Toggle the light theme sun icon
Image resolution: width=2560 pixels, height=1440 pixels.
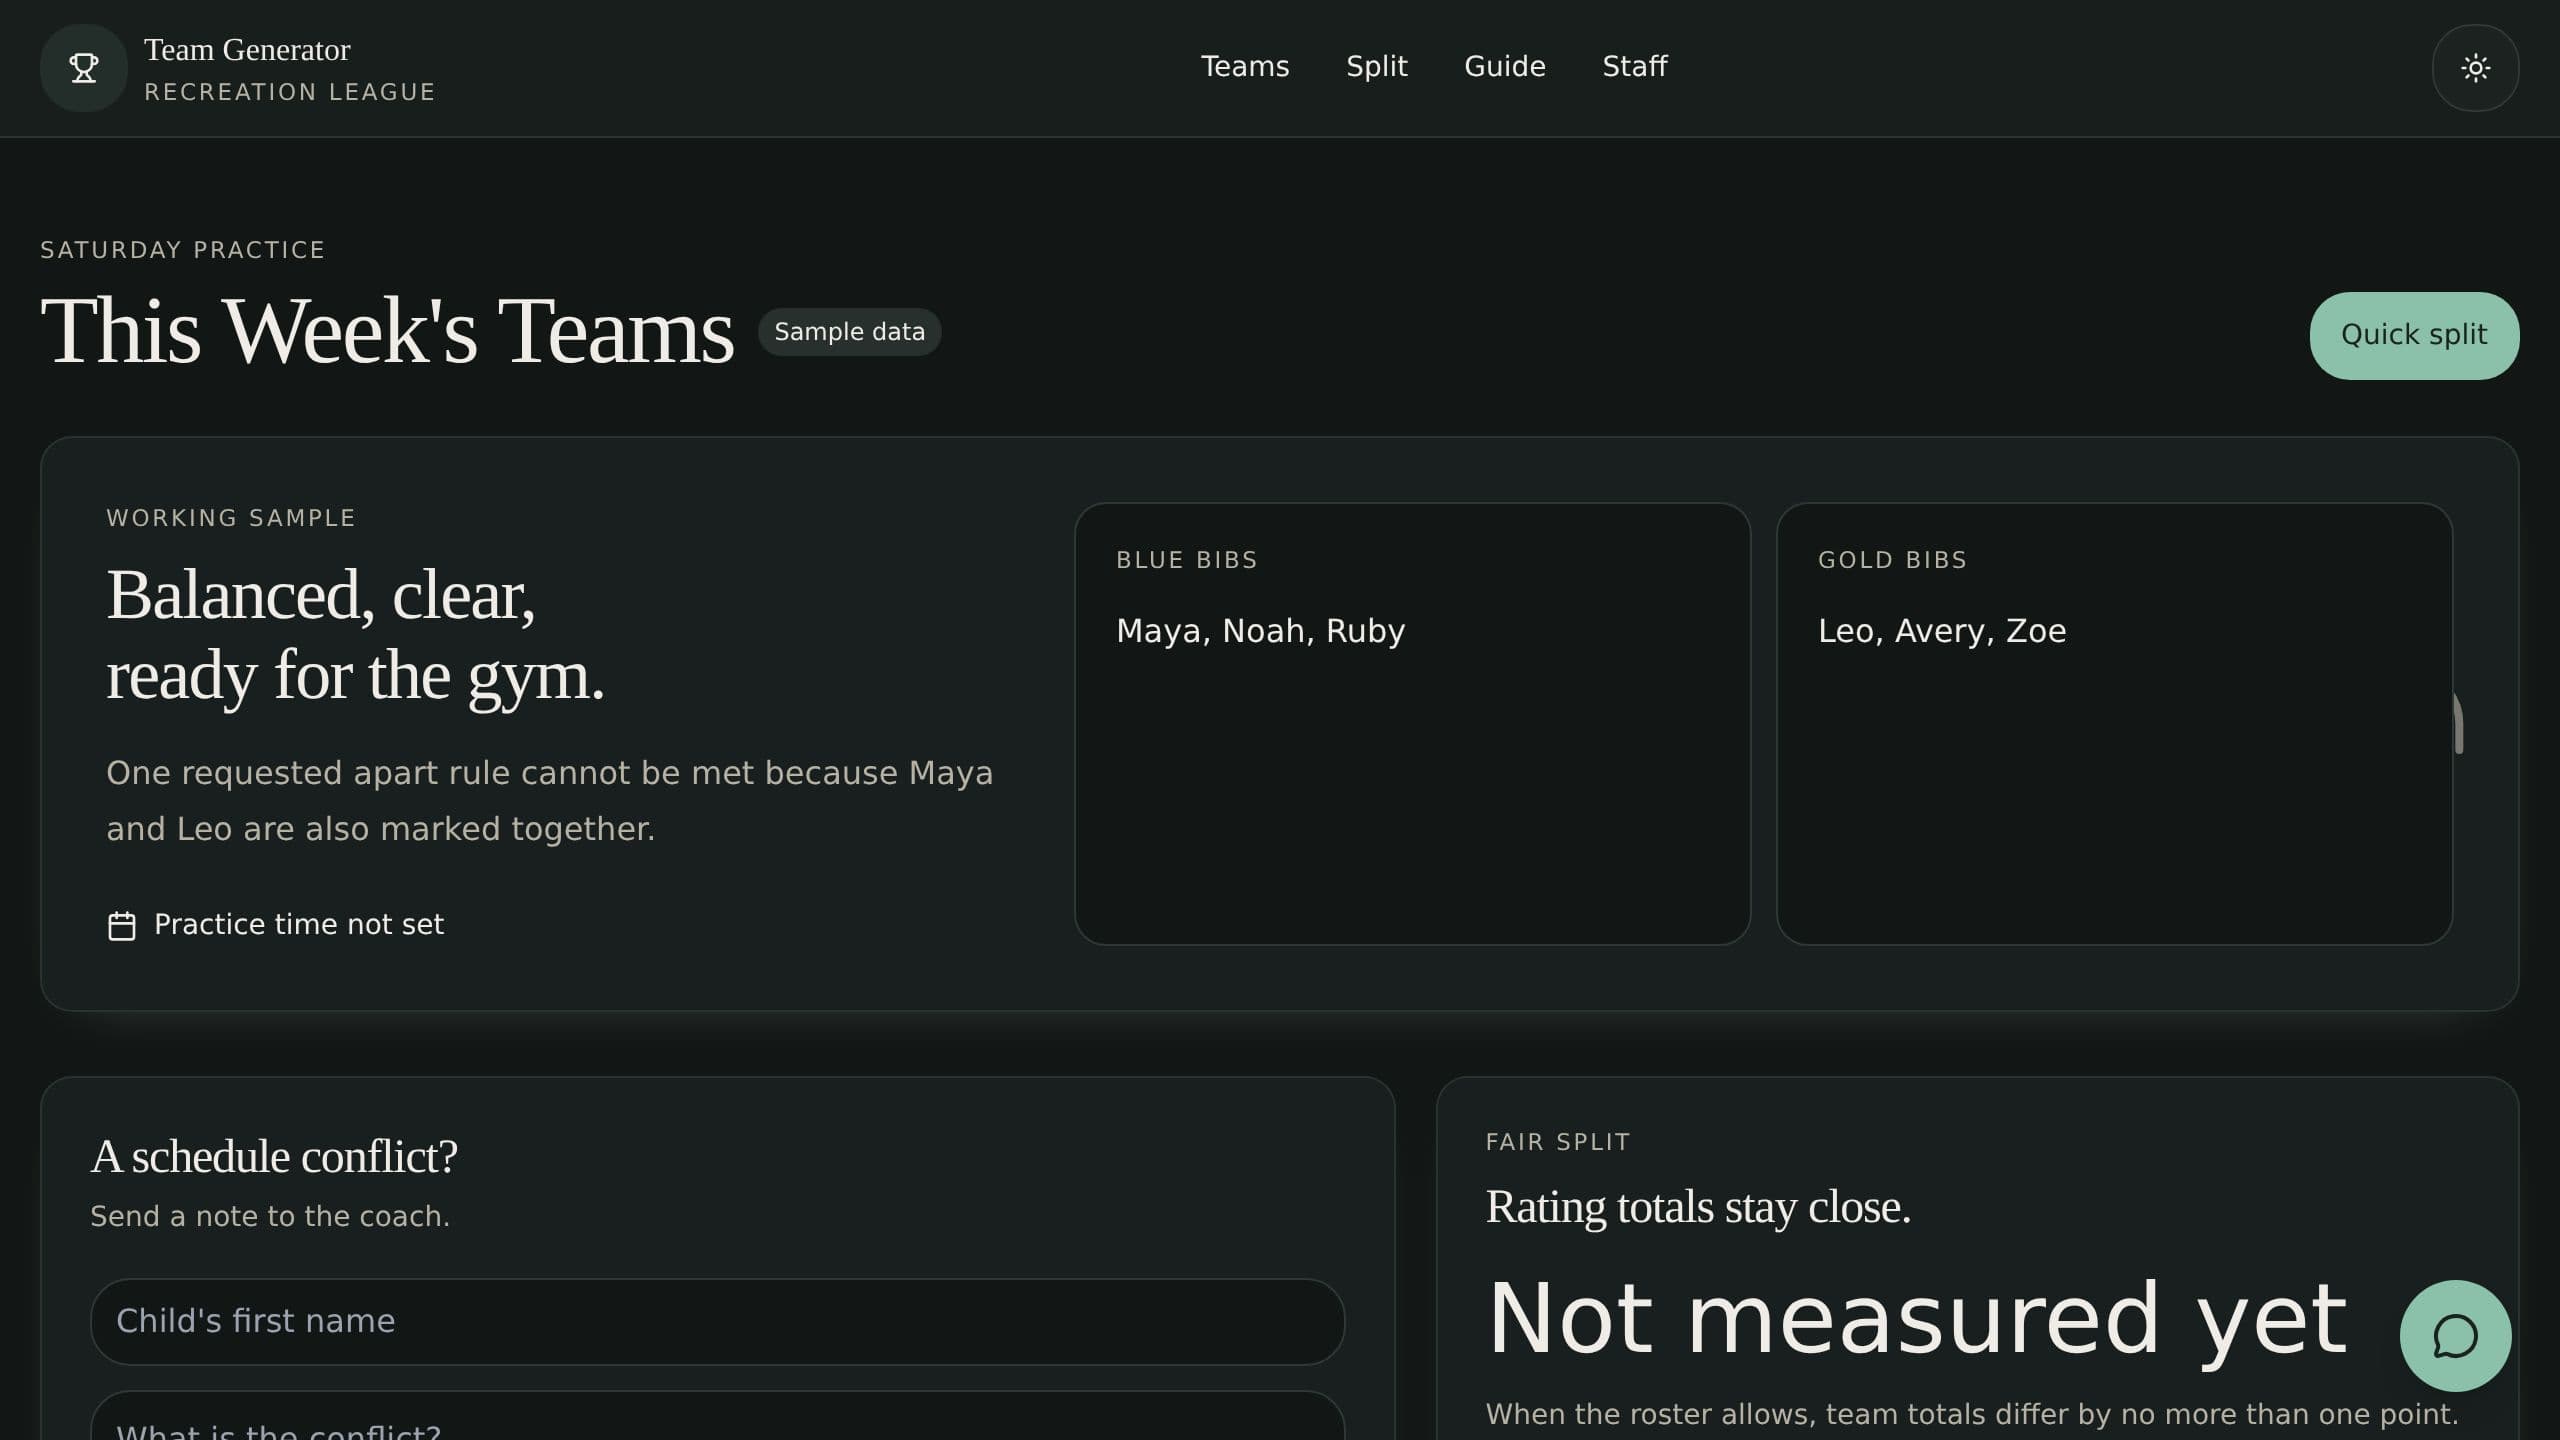click(2475, 68)
